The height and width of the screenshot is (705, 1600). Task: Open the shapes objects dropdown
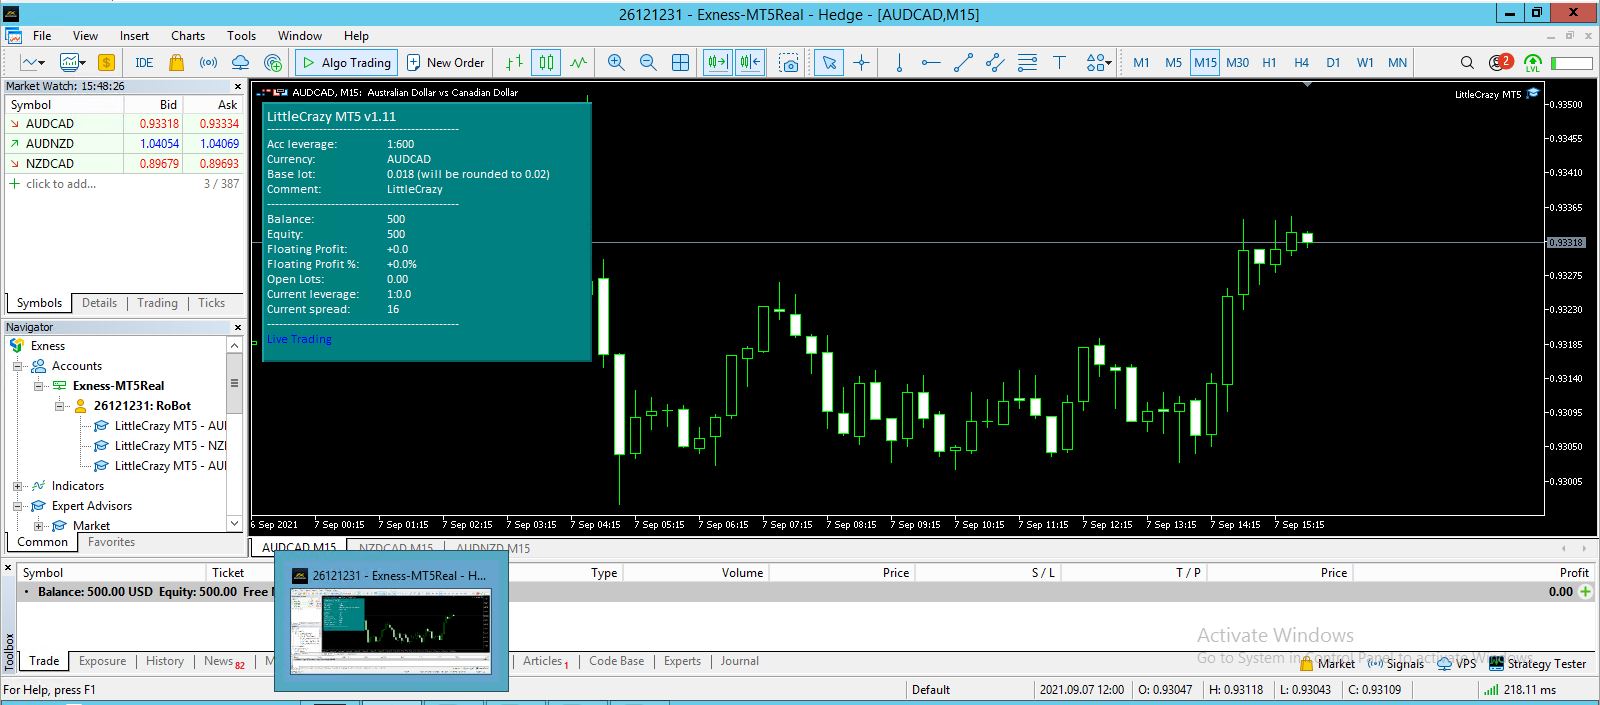point(1098,62)
